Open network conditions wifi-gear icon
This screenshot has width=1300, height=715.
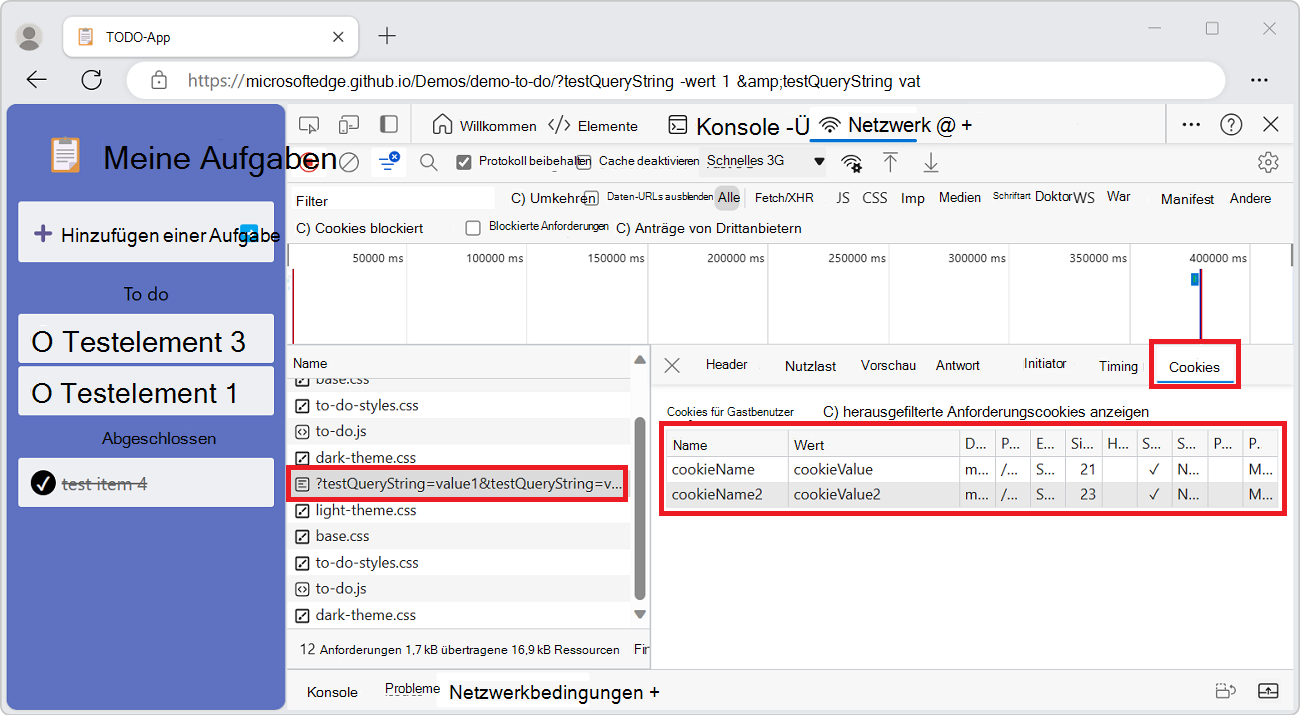[851, 163]
